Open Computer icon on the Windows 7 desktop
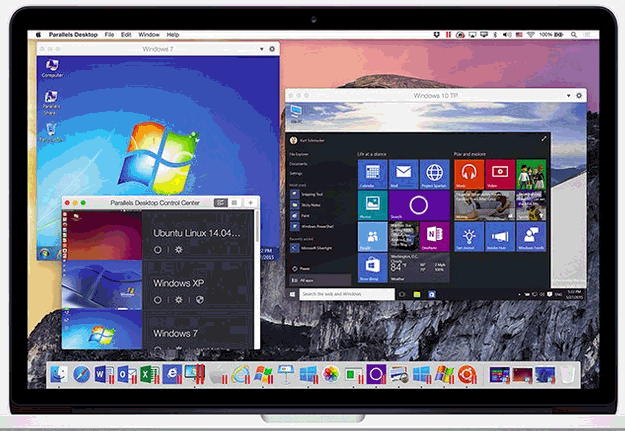This screenshot has width=625, height=431. [x=52, y=68]
